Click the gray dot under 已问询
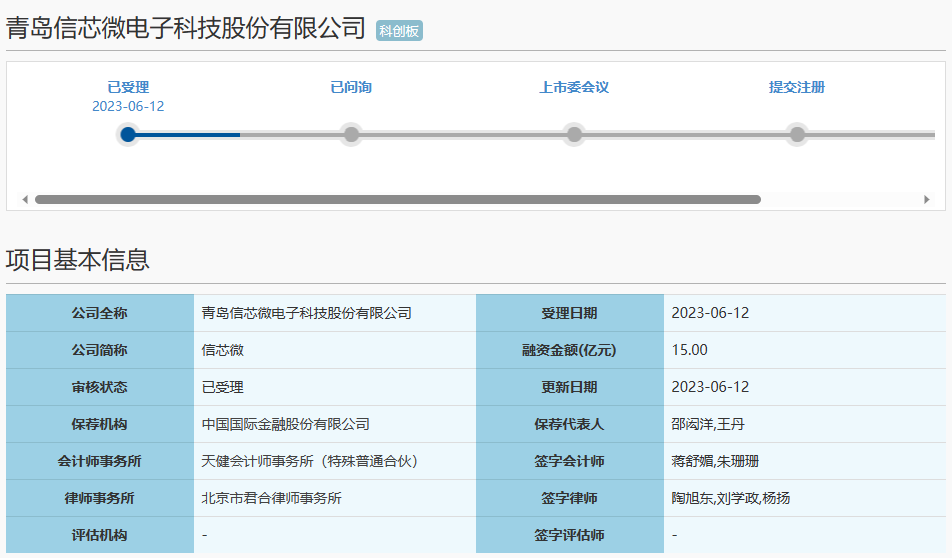 pyautogui.click(x=351, y=134)
